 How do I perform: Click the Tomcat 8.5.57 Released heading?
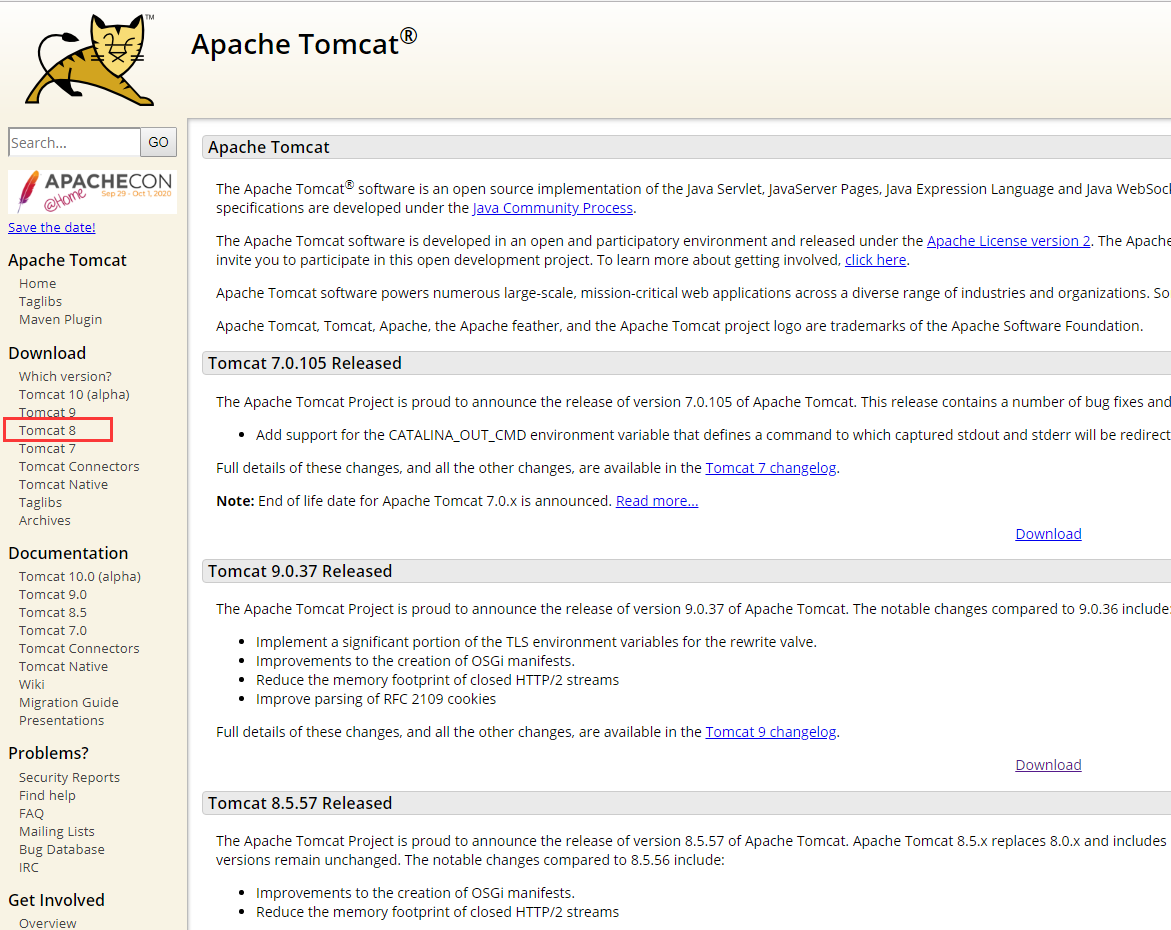coord(300,803)
